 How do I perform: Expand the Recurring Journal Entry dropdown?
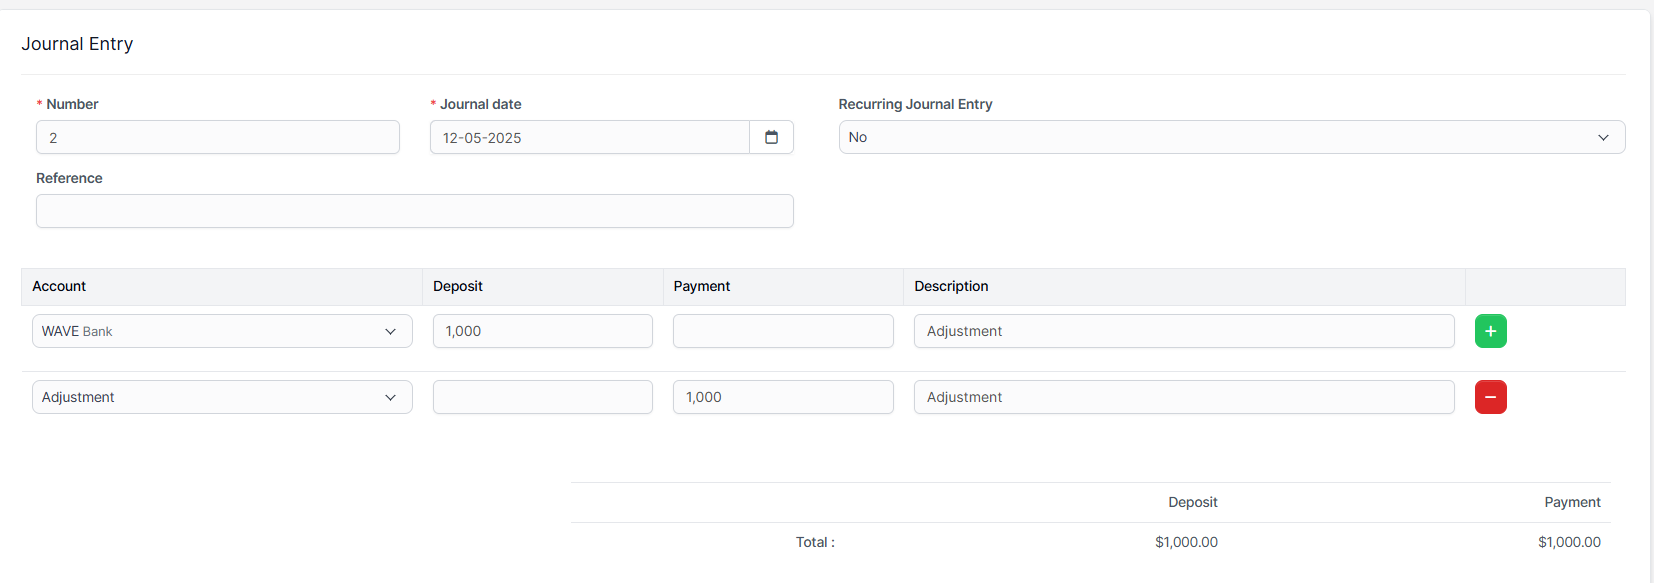(x=1231, y=137)
